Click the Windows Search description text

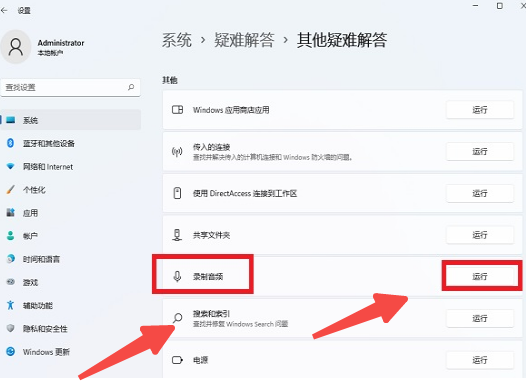241,324
